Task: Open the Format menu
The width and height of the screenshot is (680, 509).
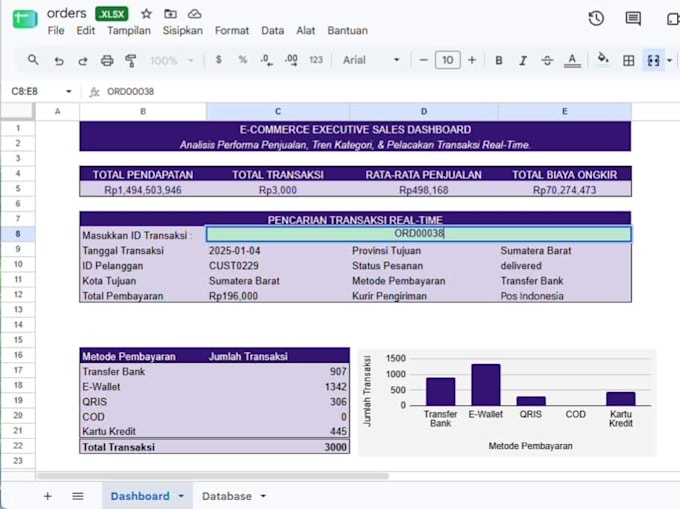Action: click(232, 30)
